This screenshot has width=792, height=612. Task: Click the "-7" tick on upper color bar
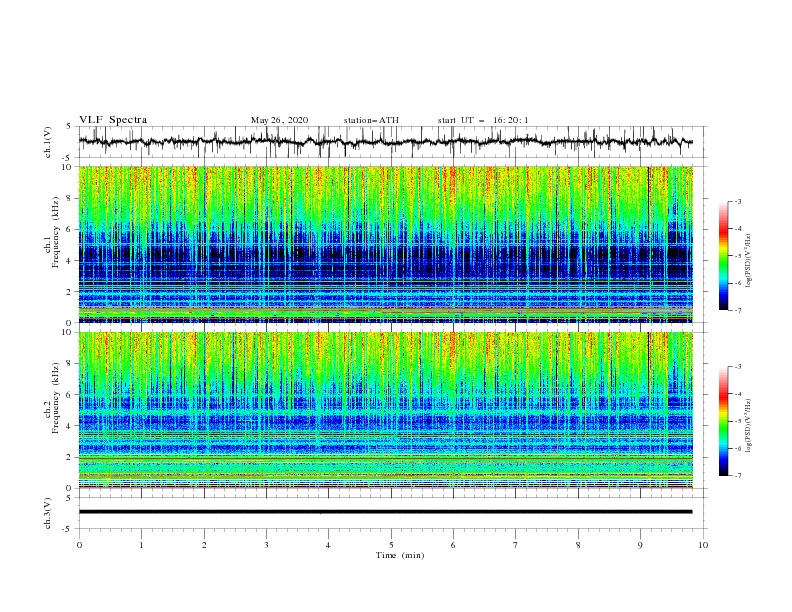(738, 310)
